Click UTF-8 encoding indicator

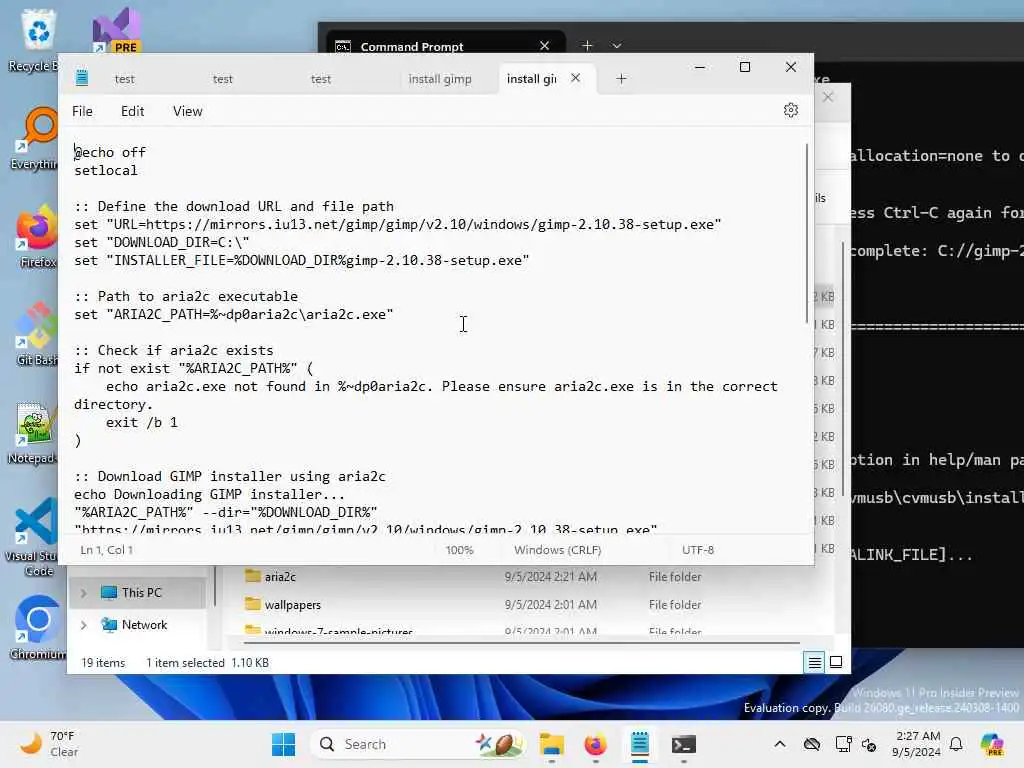tap(697, 550)
